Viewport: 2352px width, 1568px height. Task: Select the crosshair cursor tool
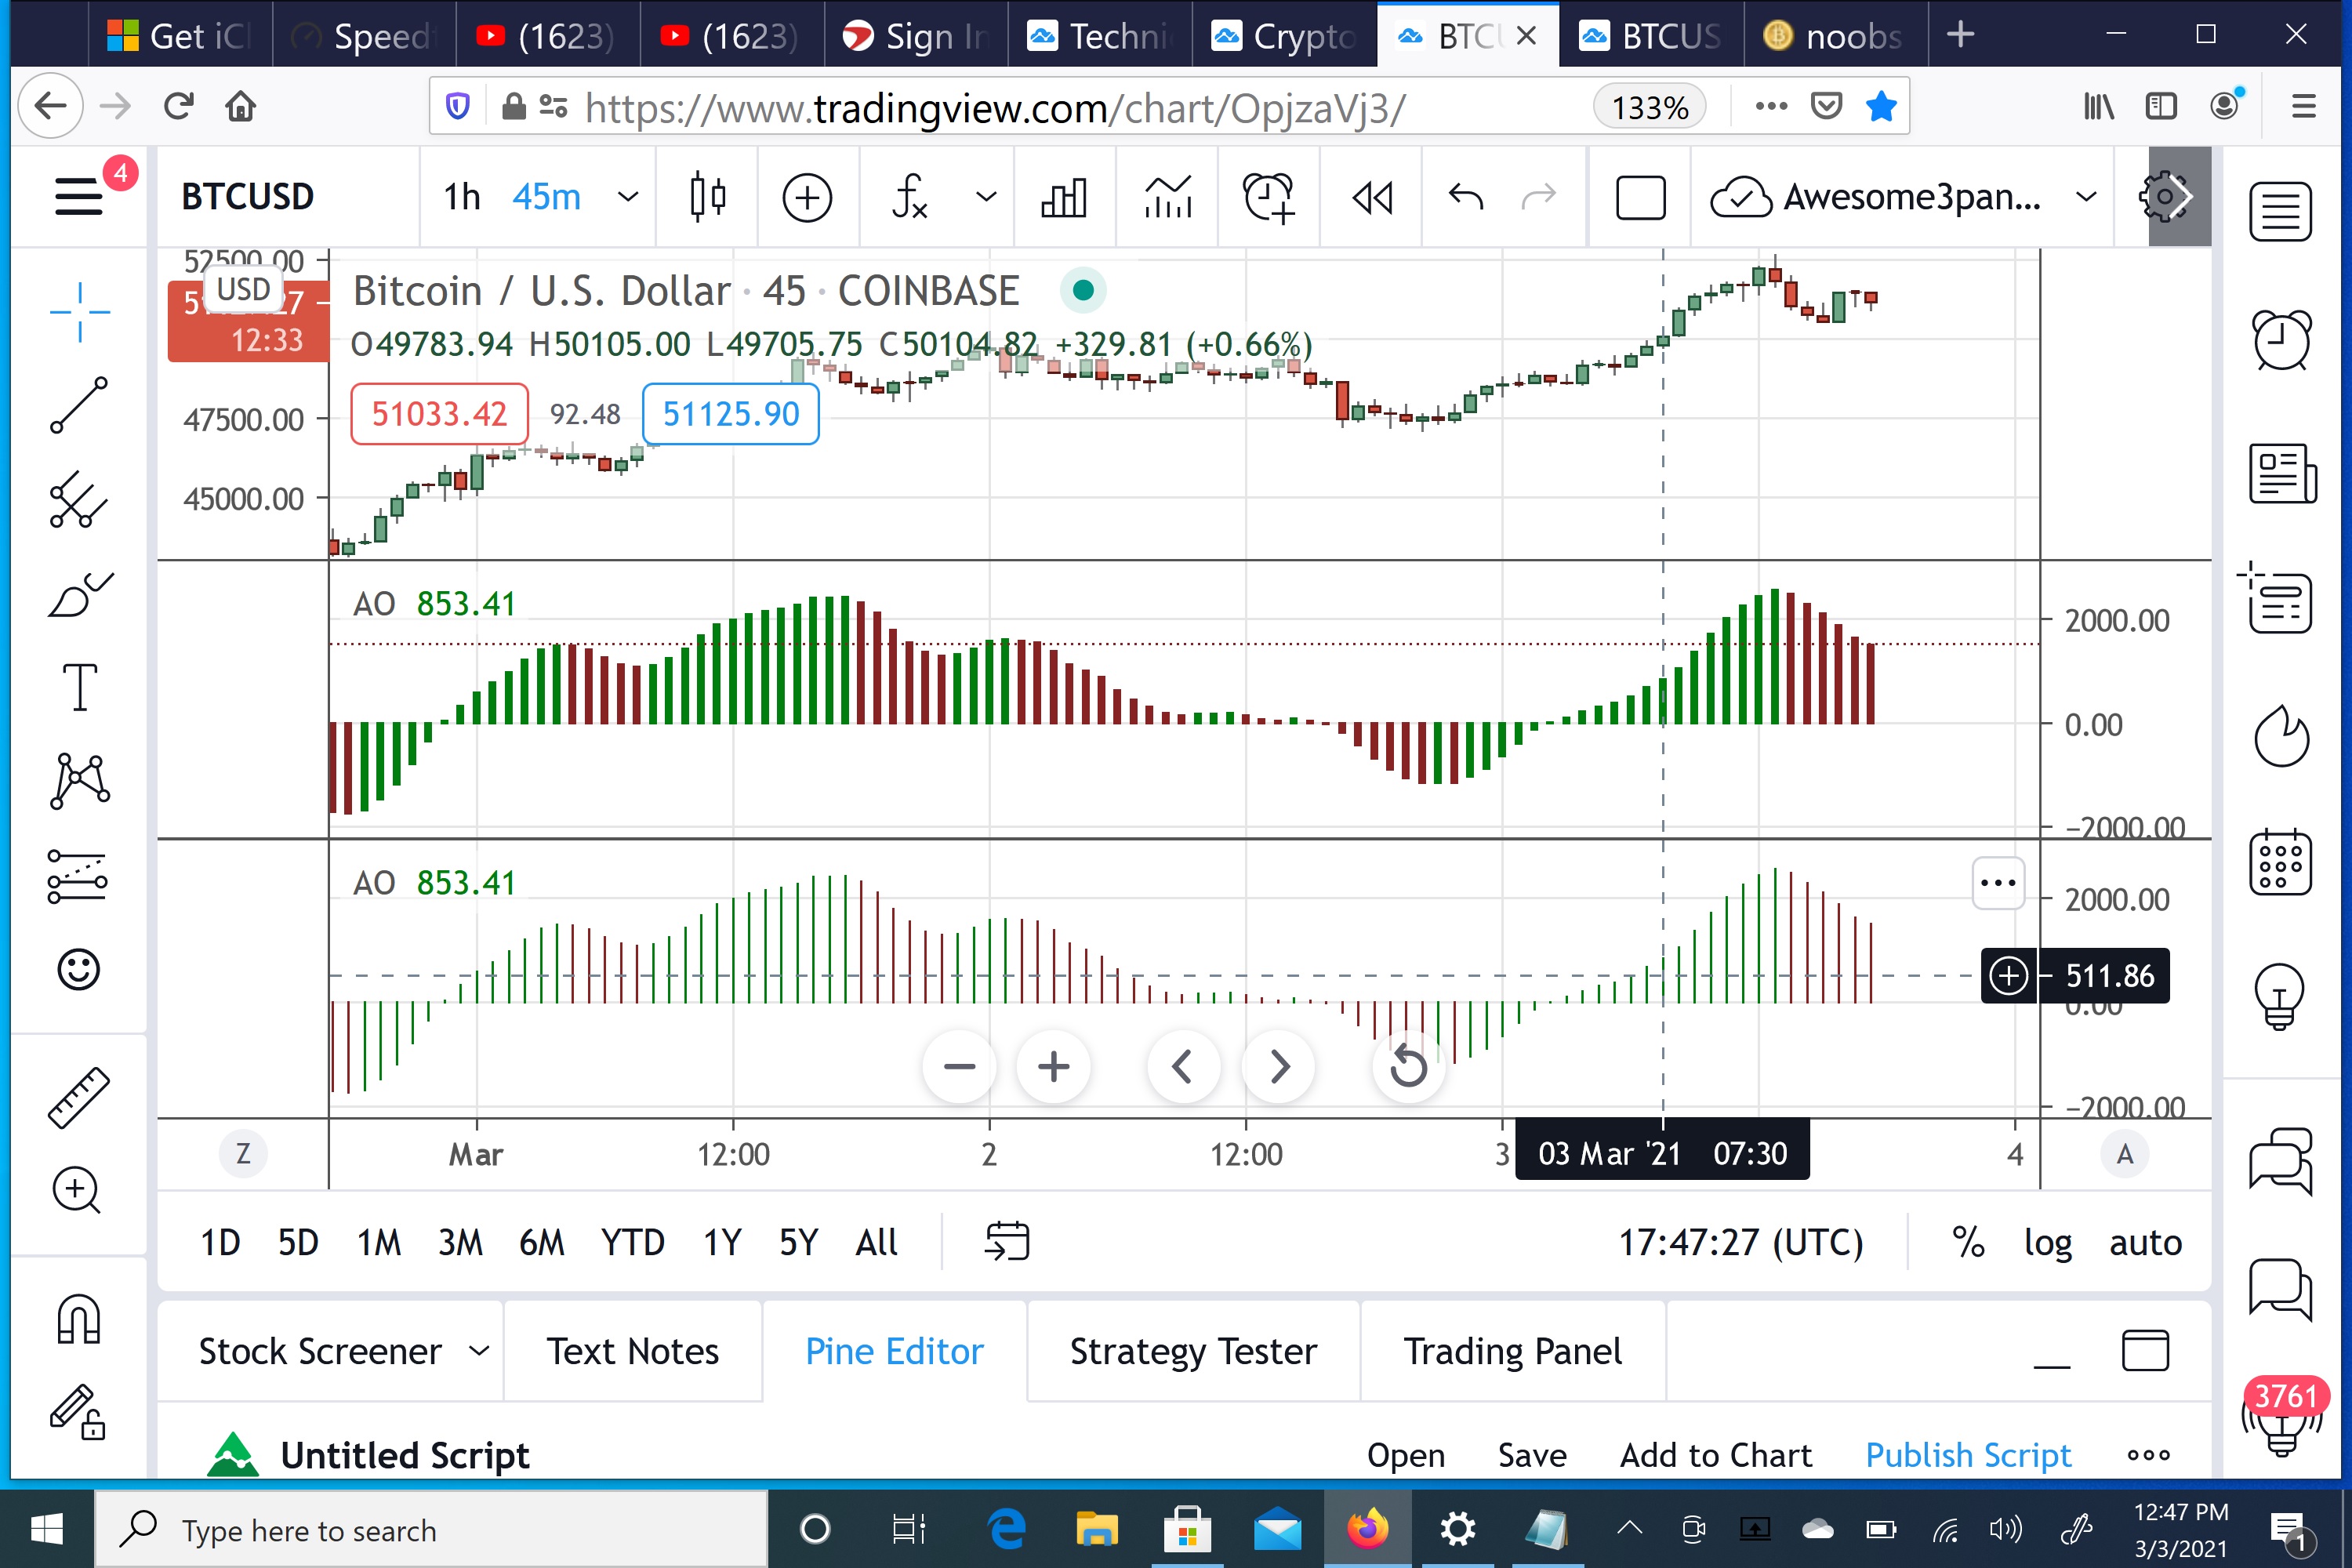click(x=79, y=312)
